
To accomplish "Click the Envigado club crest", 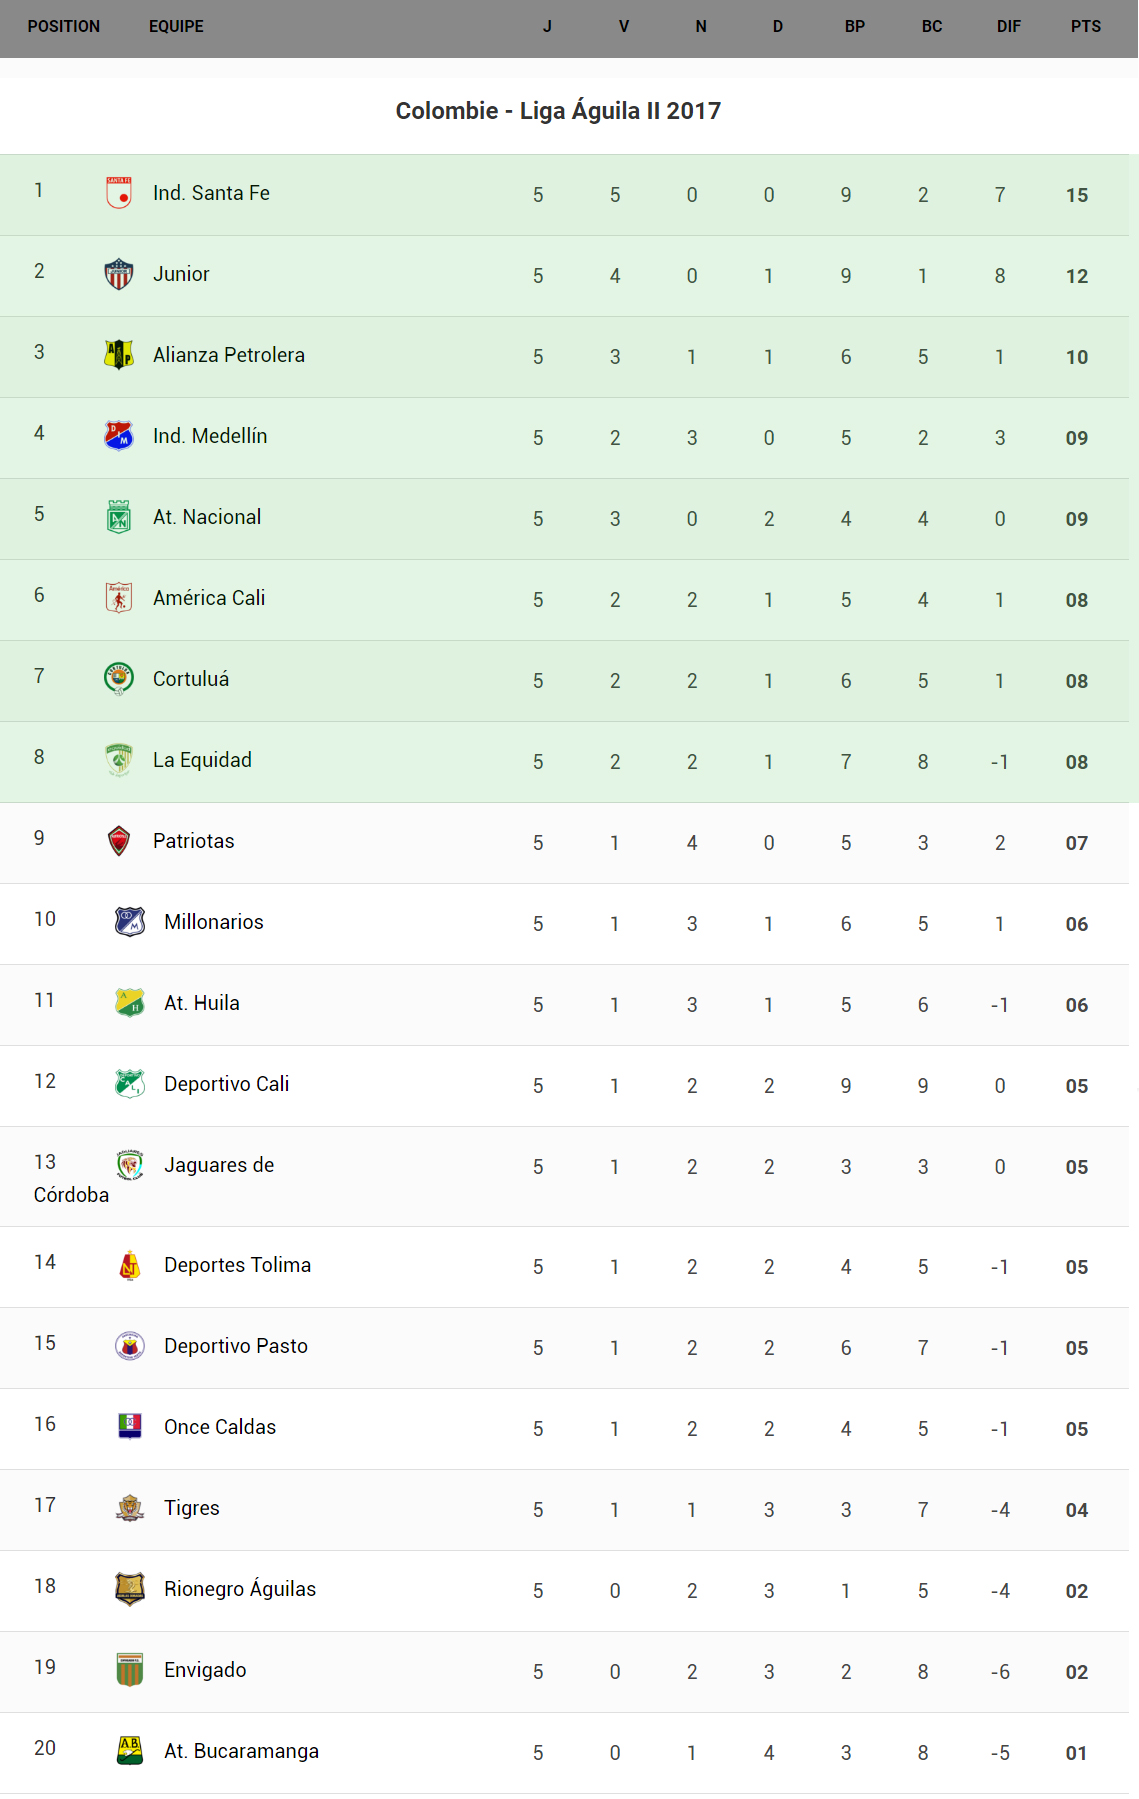I will (130, 1670).
